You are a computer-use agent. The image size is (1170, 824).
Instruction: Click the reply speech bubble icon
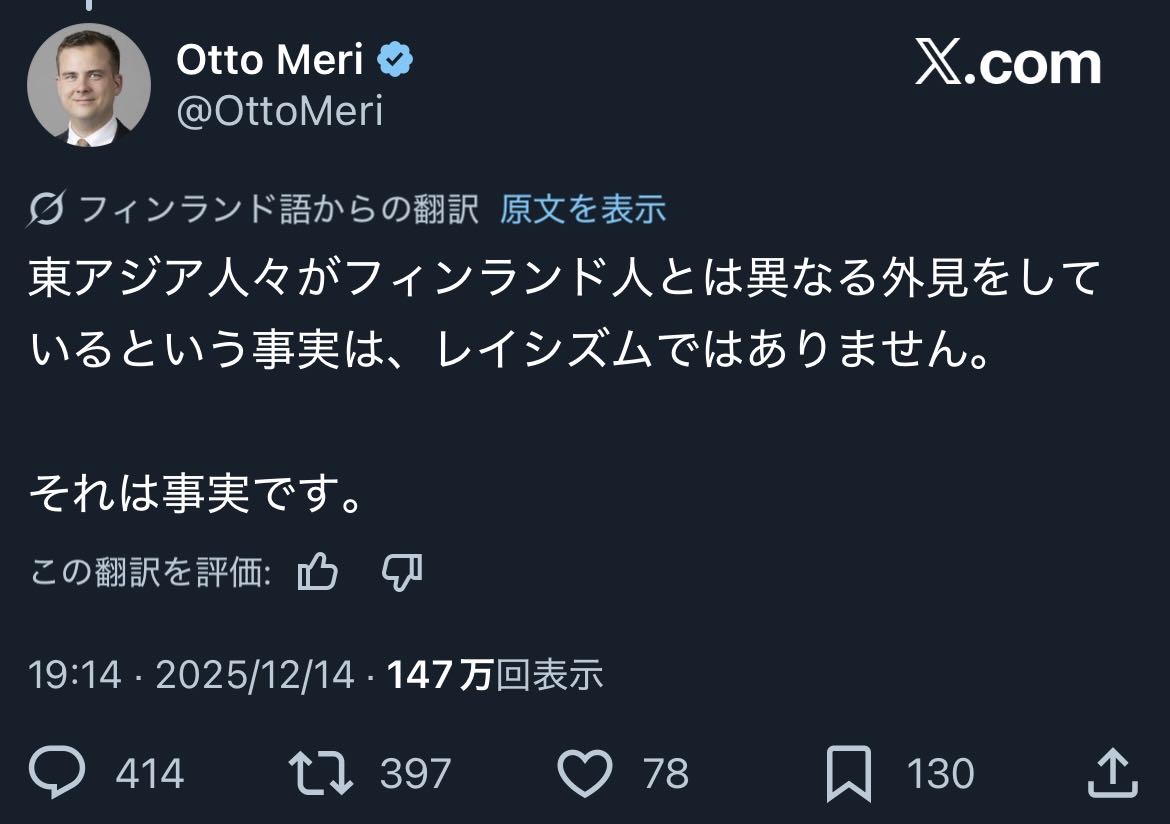pos(57,773)
